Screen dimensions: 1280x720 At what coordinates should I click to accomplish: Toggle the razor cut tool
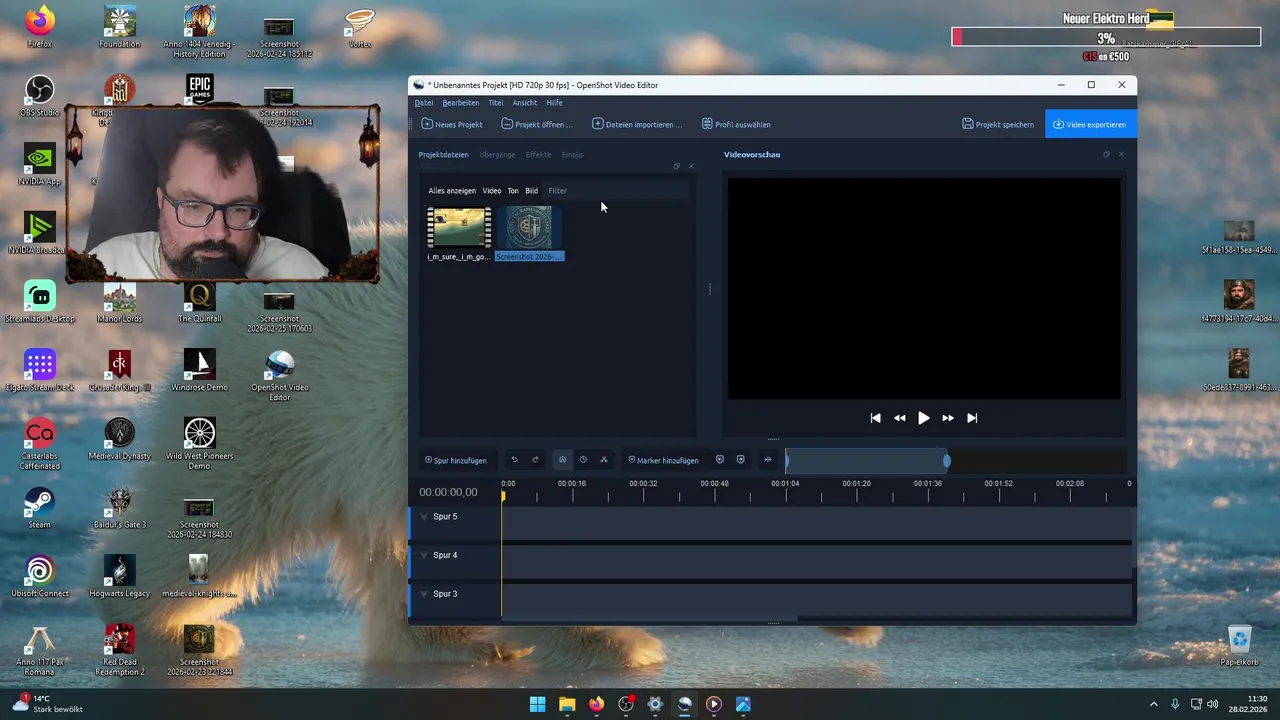coord(604,460)
